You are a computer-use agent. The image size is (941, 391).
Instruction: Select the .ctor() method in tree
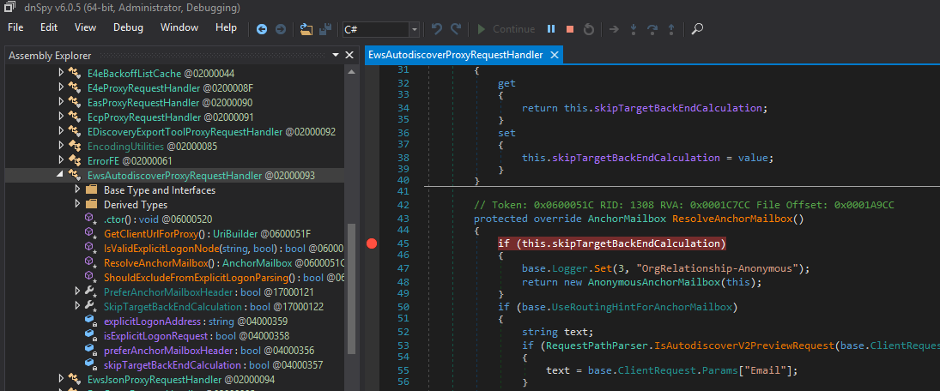tap(157, 219)
